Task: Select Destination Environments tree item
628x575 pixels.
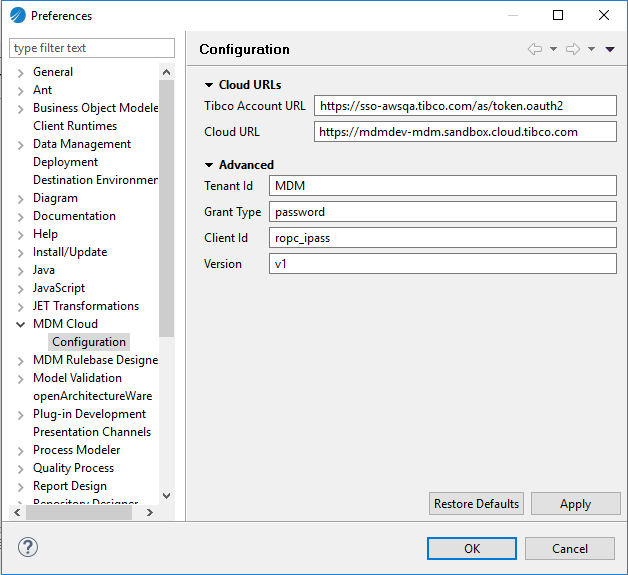Action: tap(95, 180)
